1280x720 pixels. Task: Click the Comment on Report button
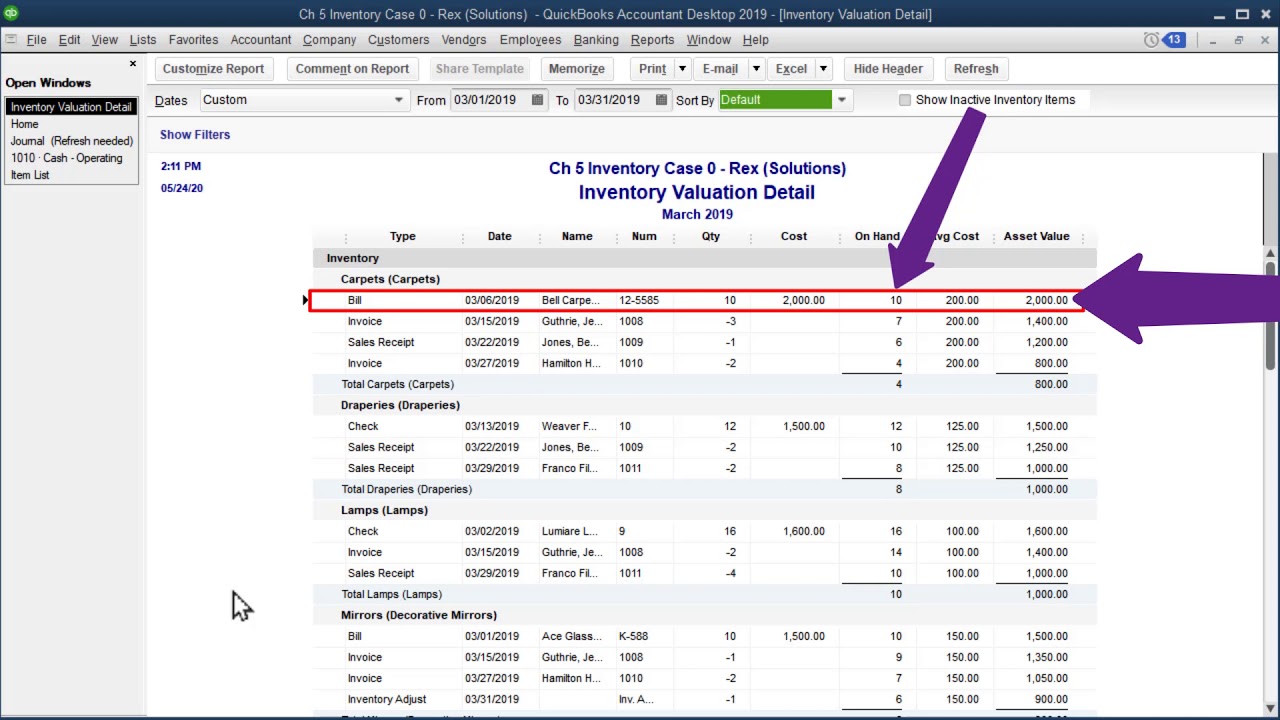352,69
